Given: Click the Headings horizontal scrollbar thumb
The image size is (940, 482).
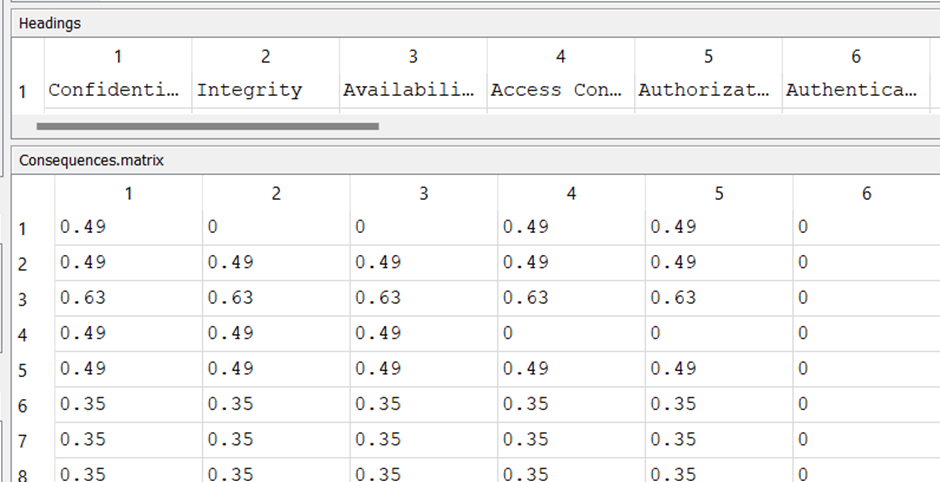Looking at the screenshot, I should click(207, 126).
